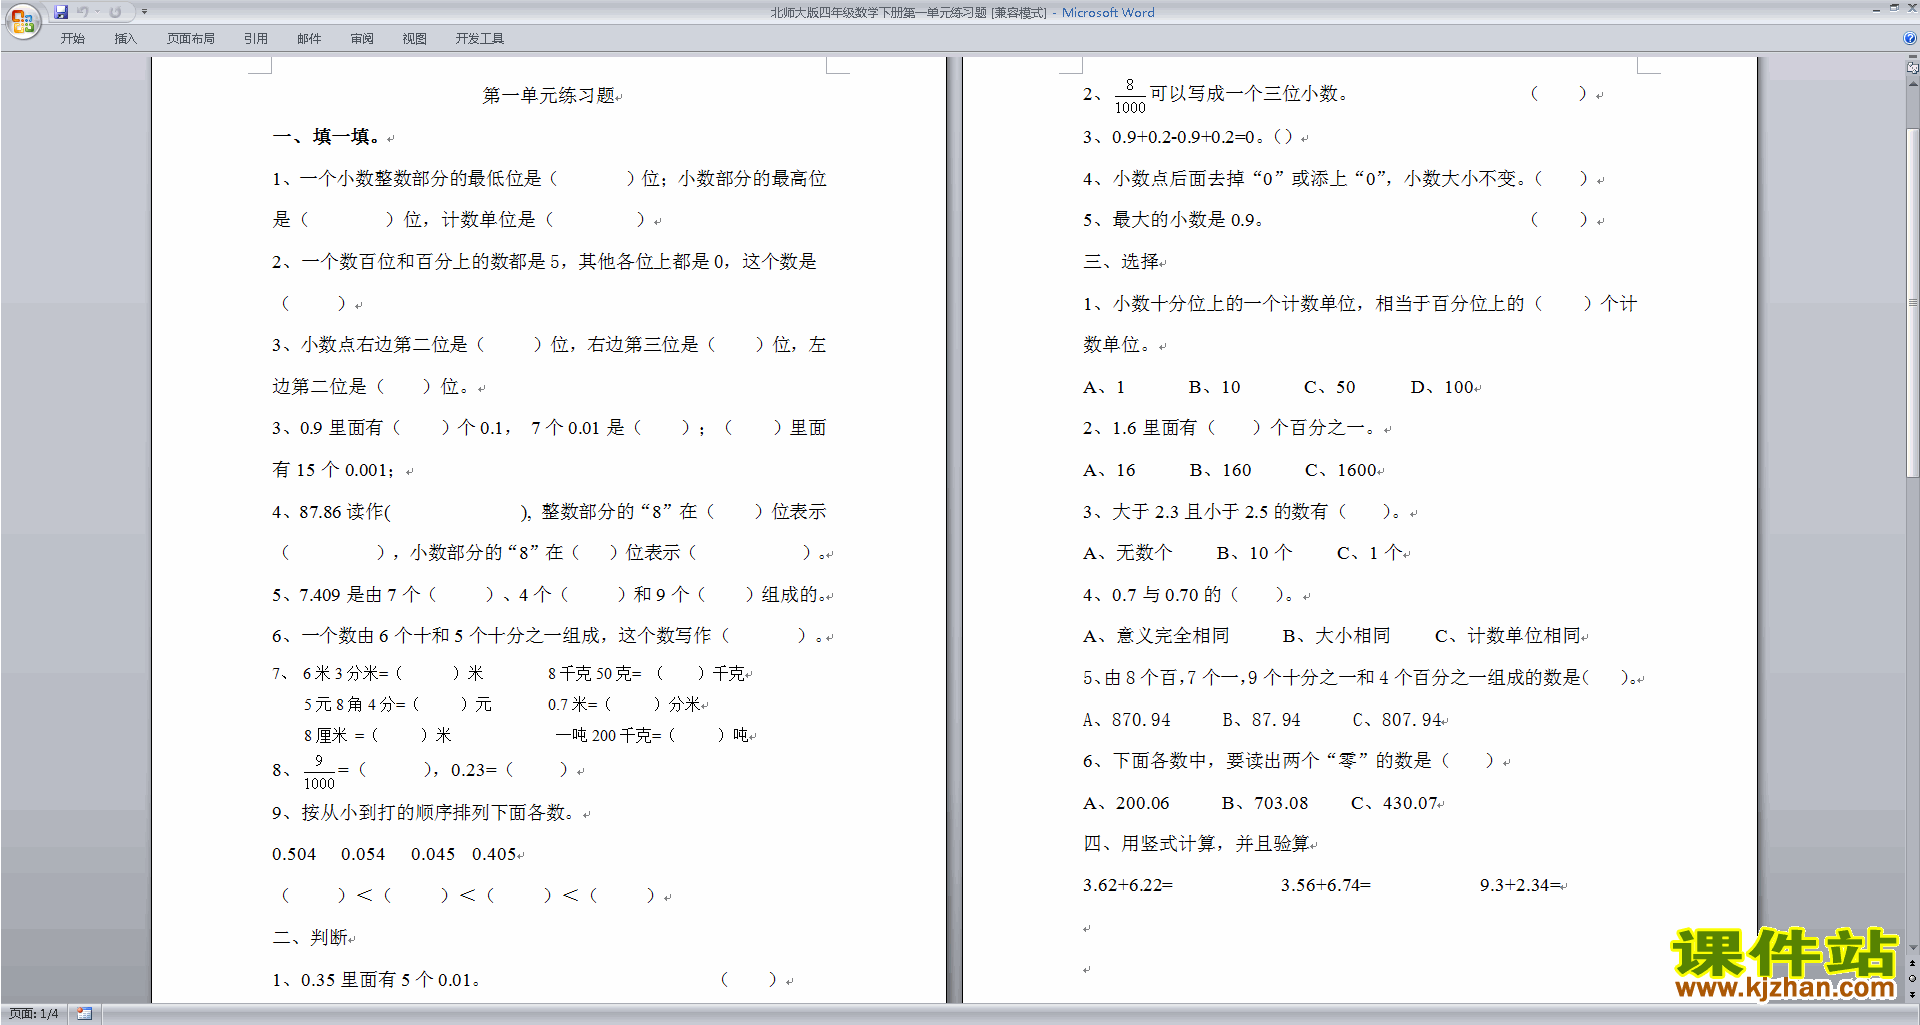Click the split-window handle above the ruler icon

(x=1912, y=58)
